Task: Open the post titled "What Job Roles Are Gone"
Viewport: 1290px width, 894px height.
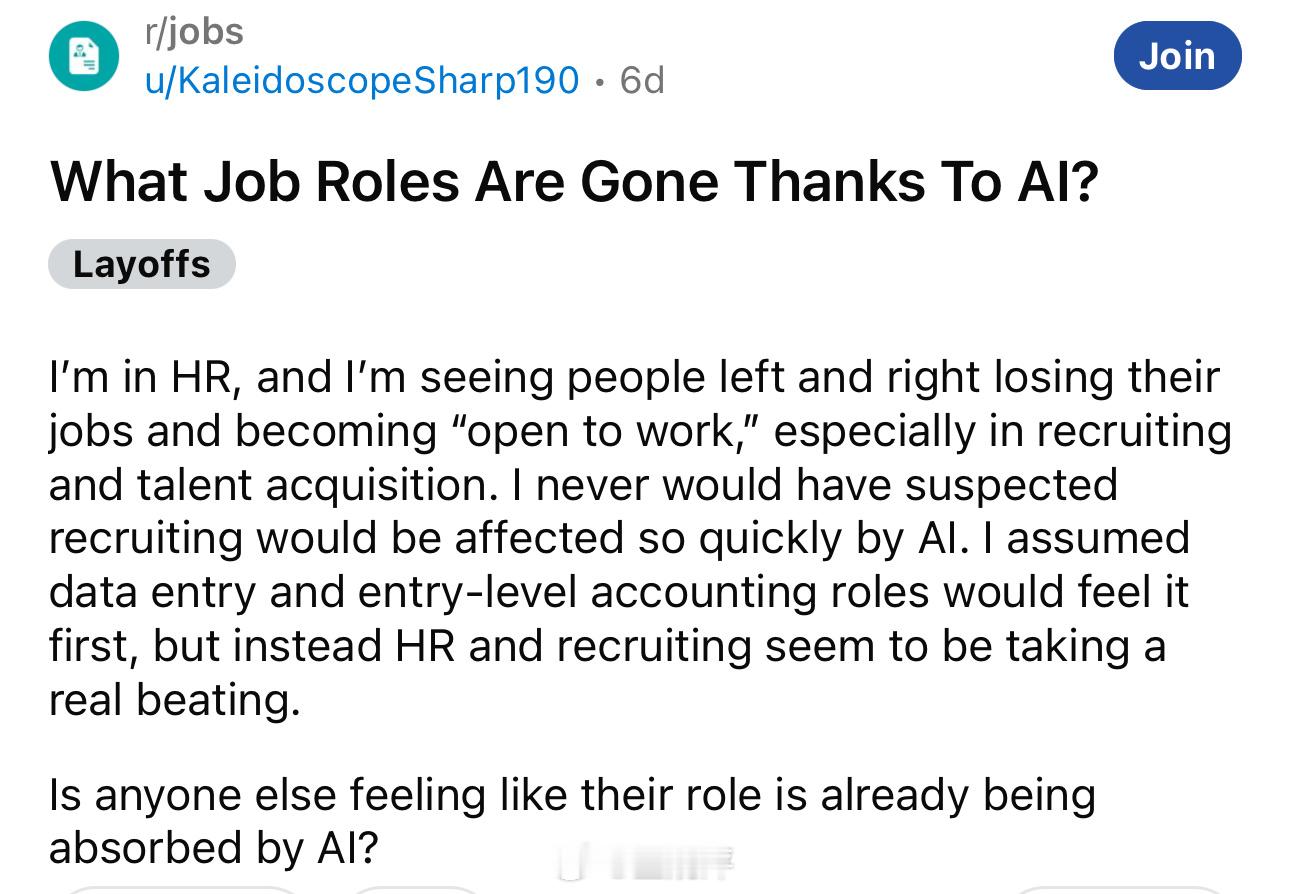Action: point(573,182)
